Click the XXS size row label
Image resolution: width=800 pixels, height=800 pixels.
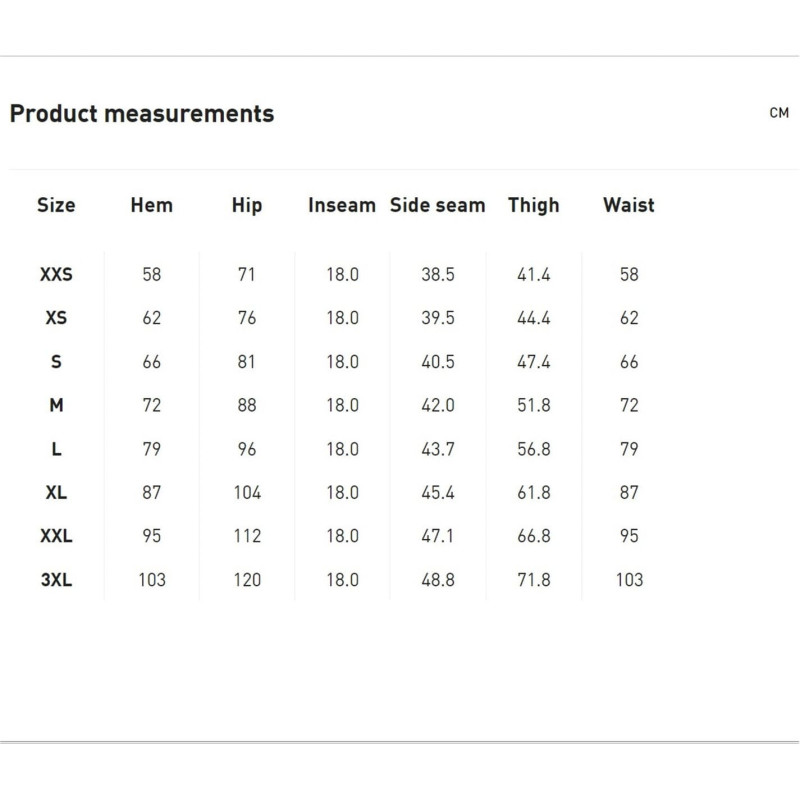point(56,275)
